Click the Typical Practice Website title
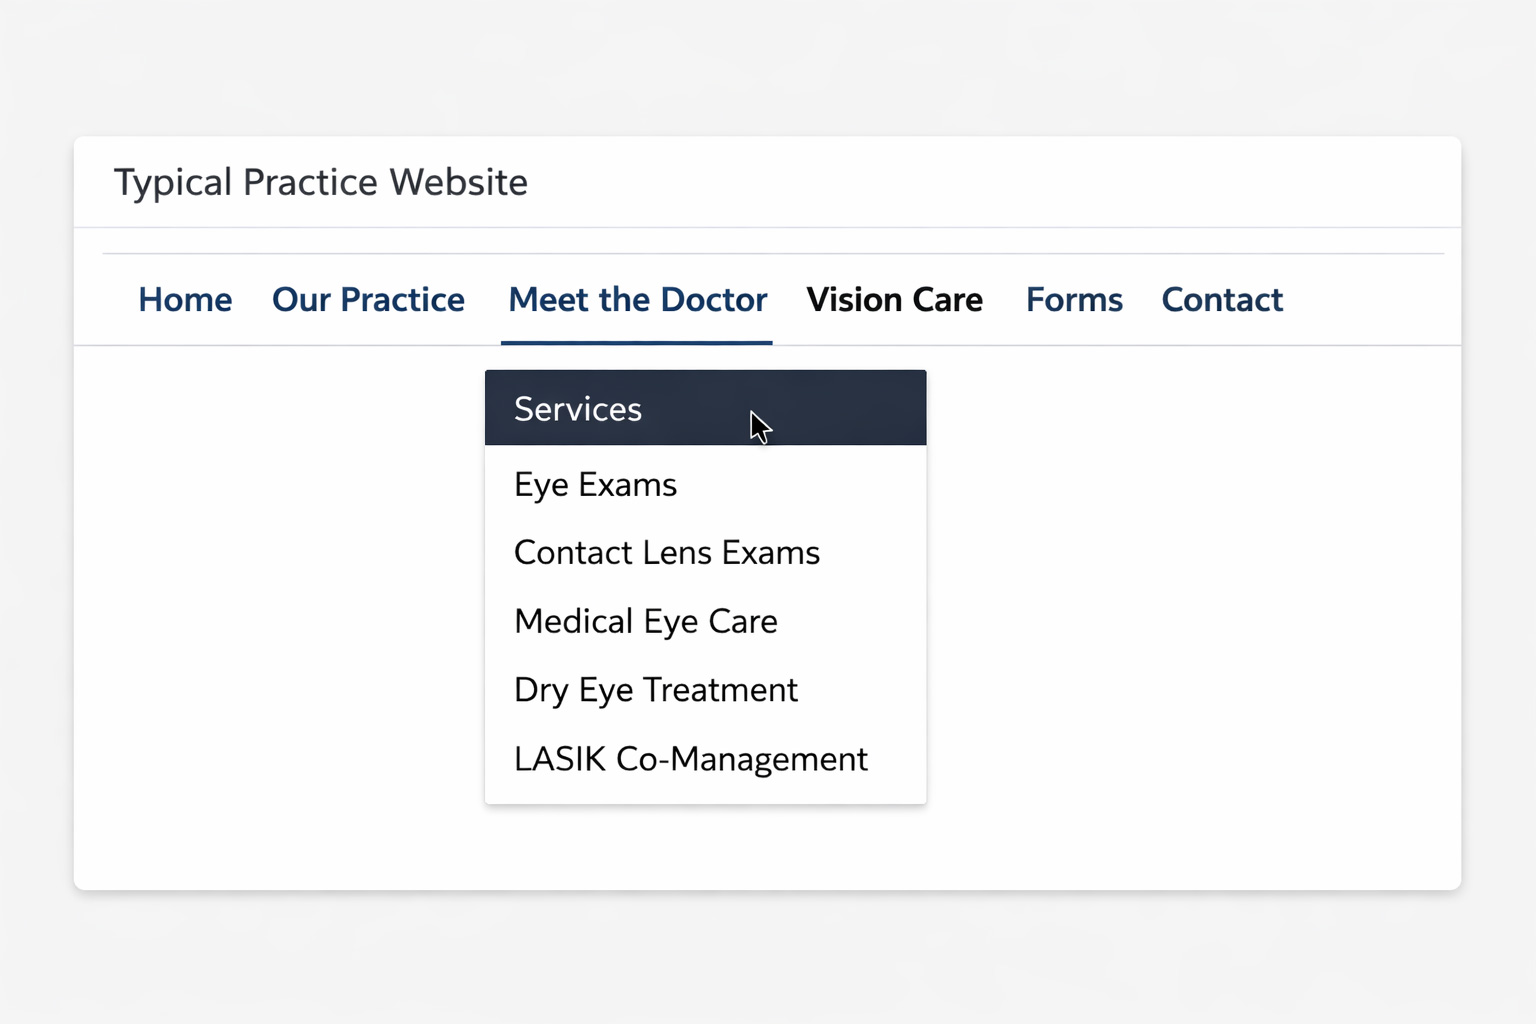 pyautogui.click(x=321, y=182)
